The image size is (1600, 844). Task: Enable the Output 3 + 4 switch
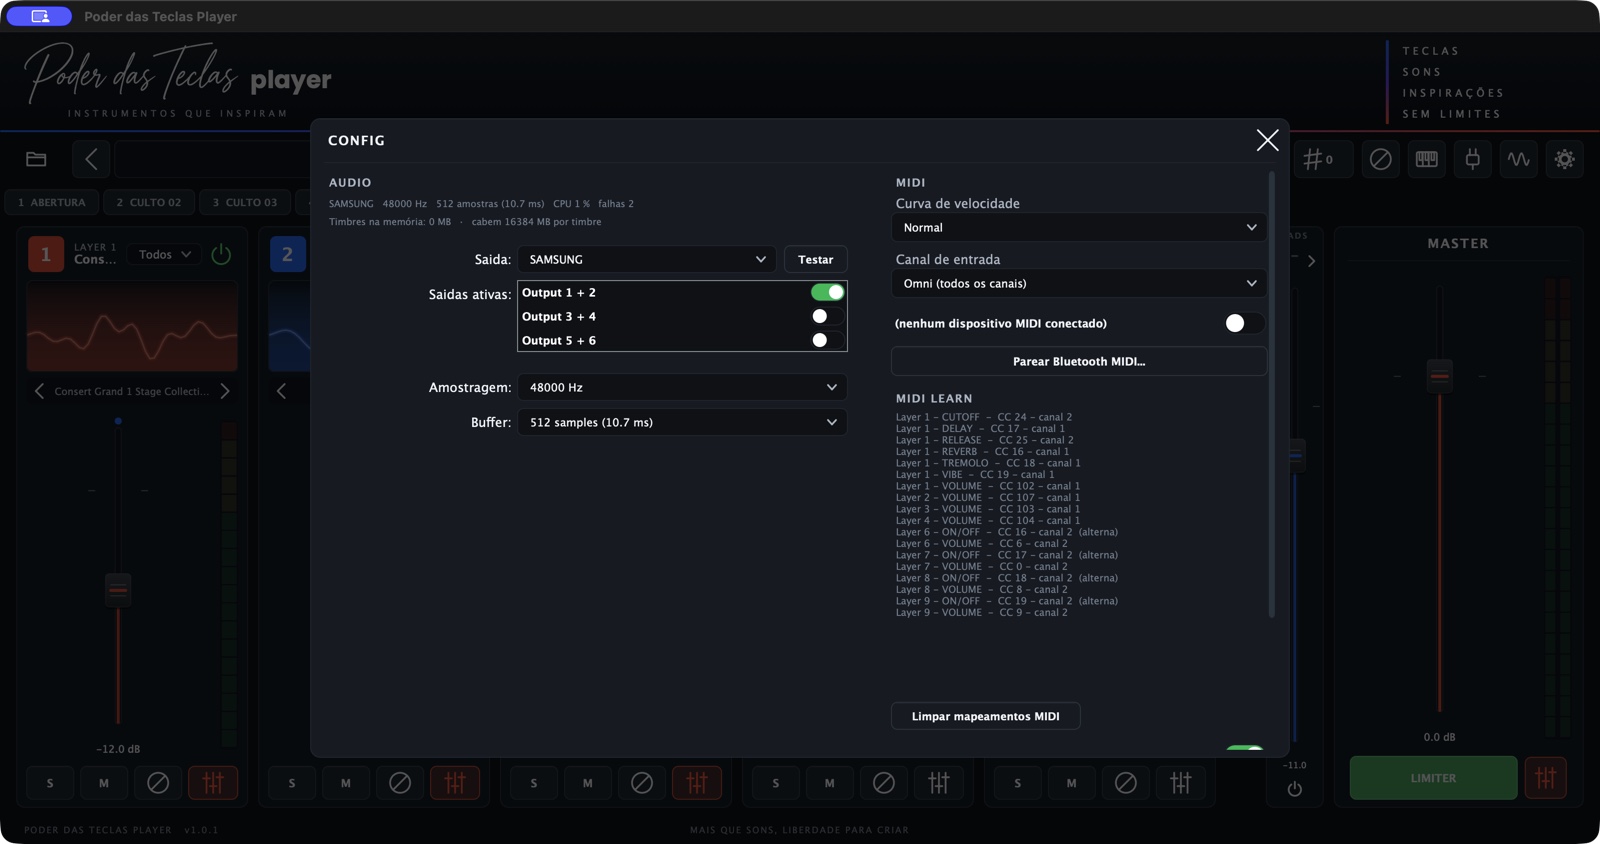827,316
